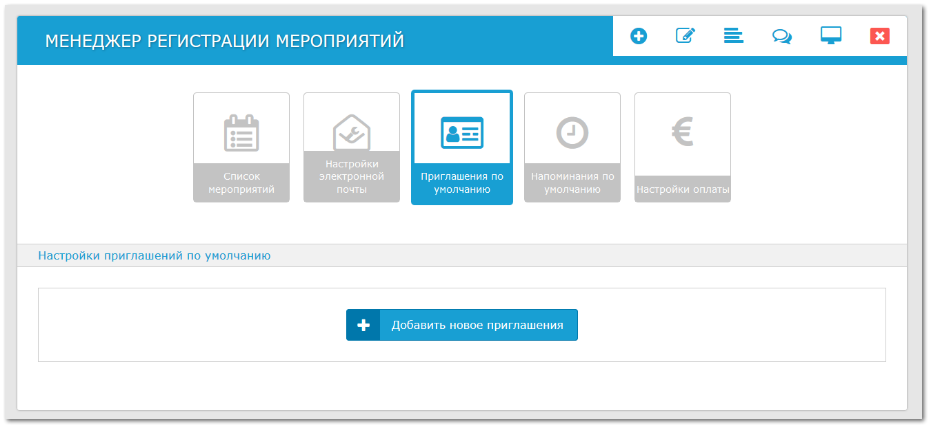
Task: Select the "Приглашения по умолчанию" tab label
Action: point(462,182)
